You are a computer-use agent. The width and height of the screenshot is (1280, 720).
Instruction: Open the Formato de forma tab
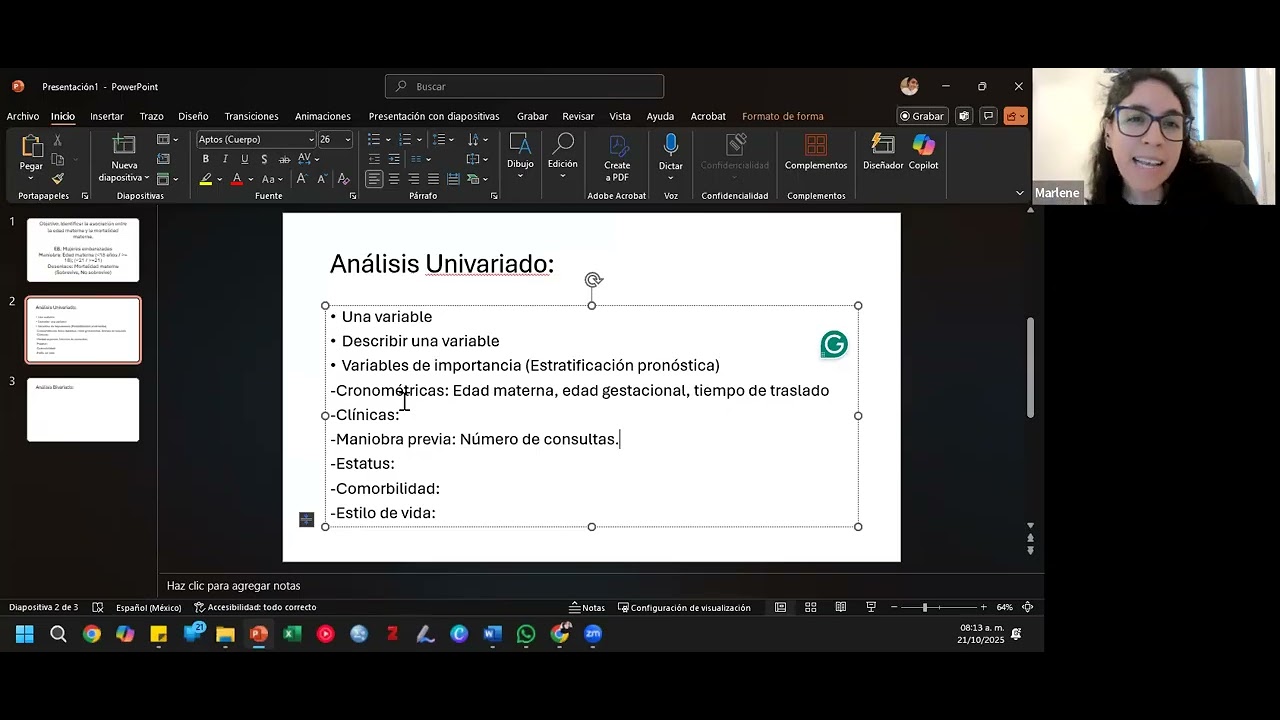click(x=782, y=116)
